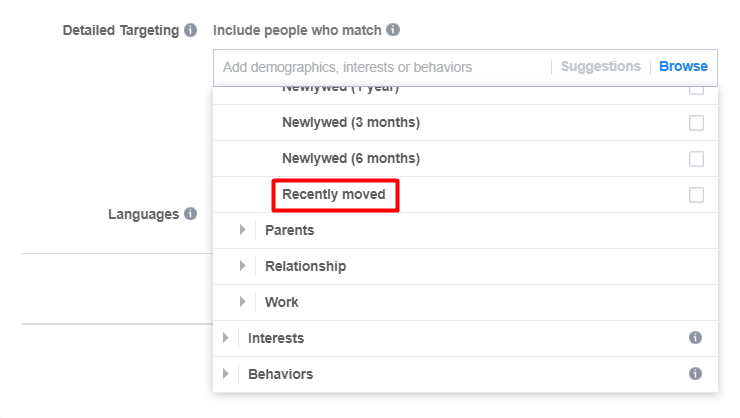Click info icon beside Detailed Targeting

[x=190, y=30]
